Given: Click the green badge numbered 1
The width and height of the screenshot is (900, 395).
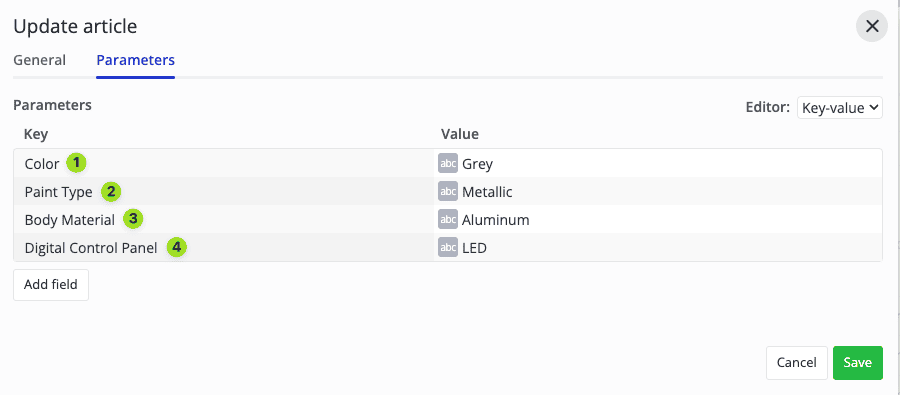Looking at the screenshot, I should tap(76, 163).
